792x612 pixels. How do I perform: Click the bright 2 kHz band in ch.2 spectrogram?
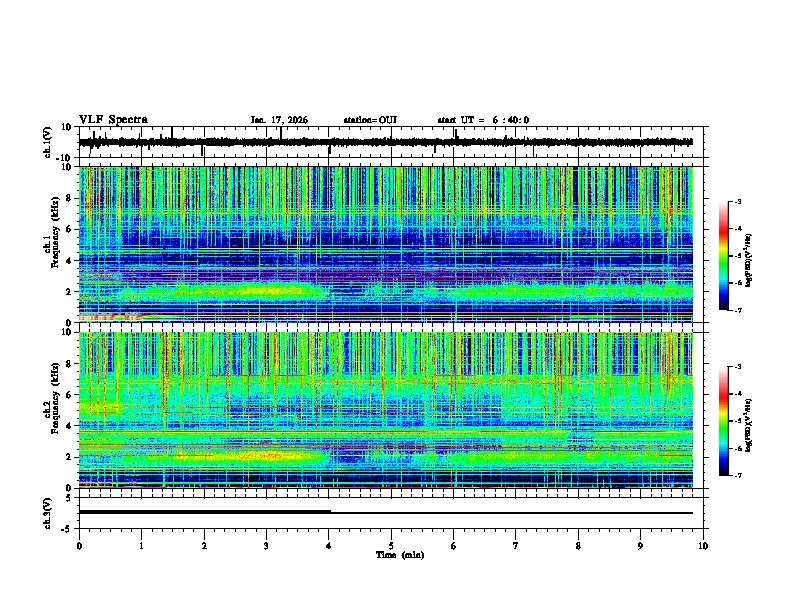coord(253,456)
